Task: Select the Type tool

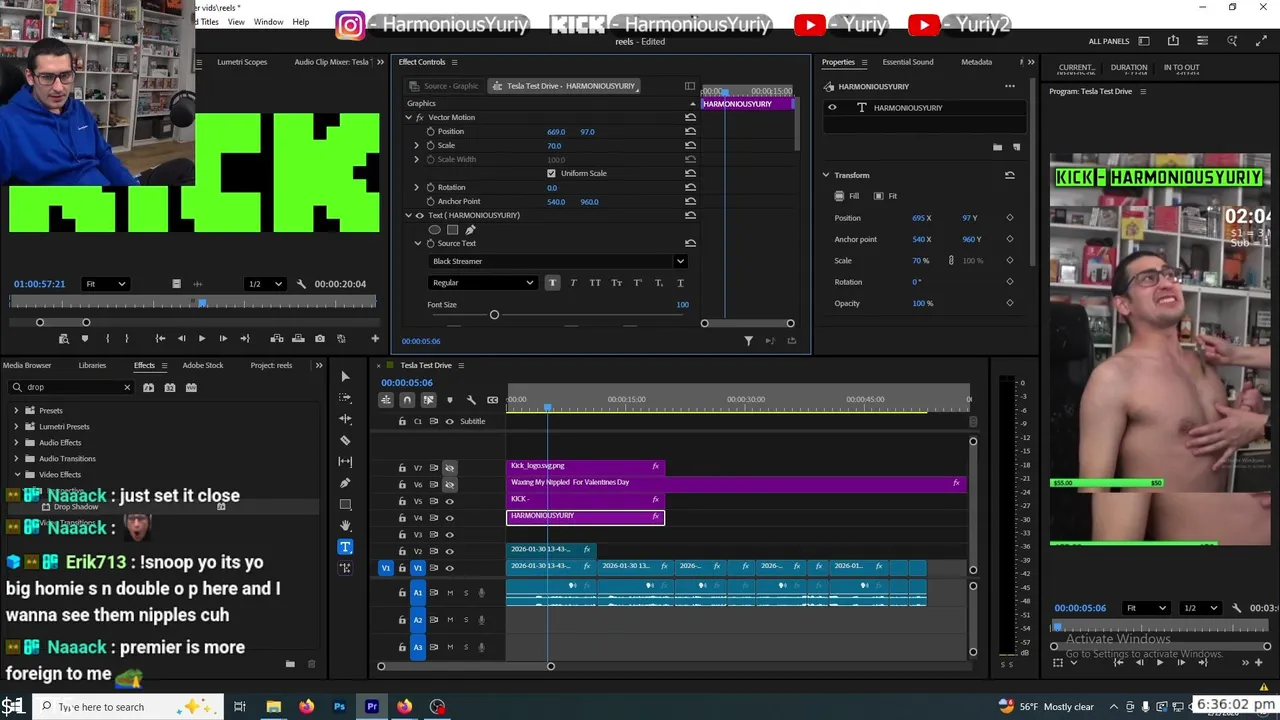Action: coord(345,546)
